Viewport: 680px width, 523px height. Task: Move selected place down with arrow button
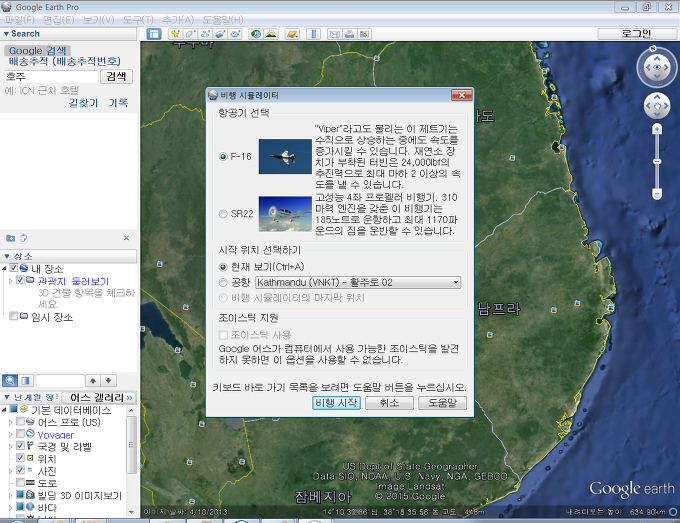point(108,381)
